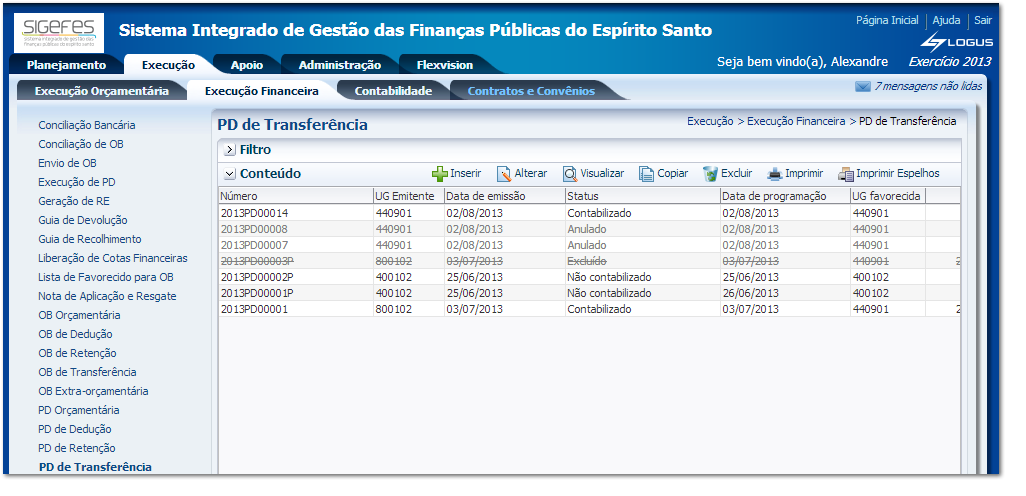Click the Excluir trash bin icon
1026x496 pixels.
coord(710,174)
